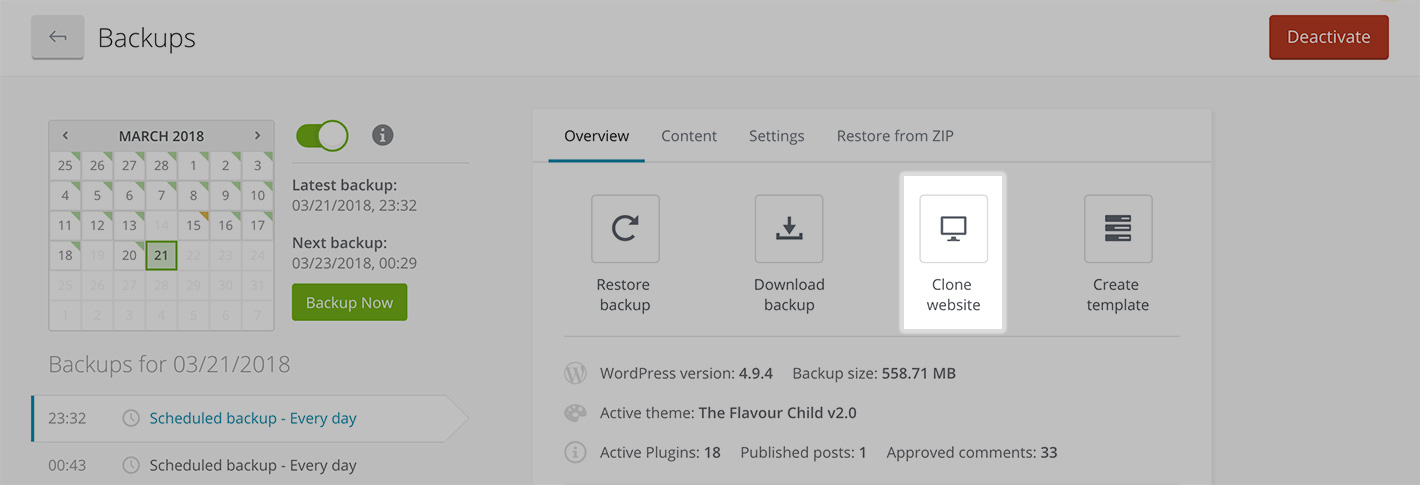This screenshot has width=1420, height=485.
Task: Select the Restore from ZIP tab
Action: pos(895,136)
